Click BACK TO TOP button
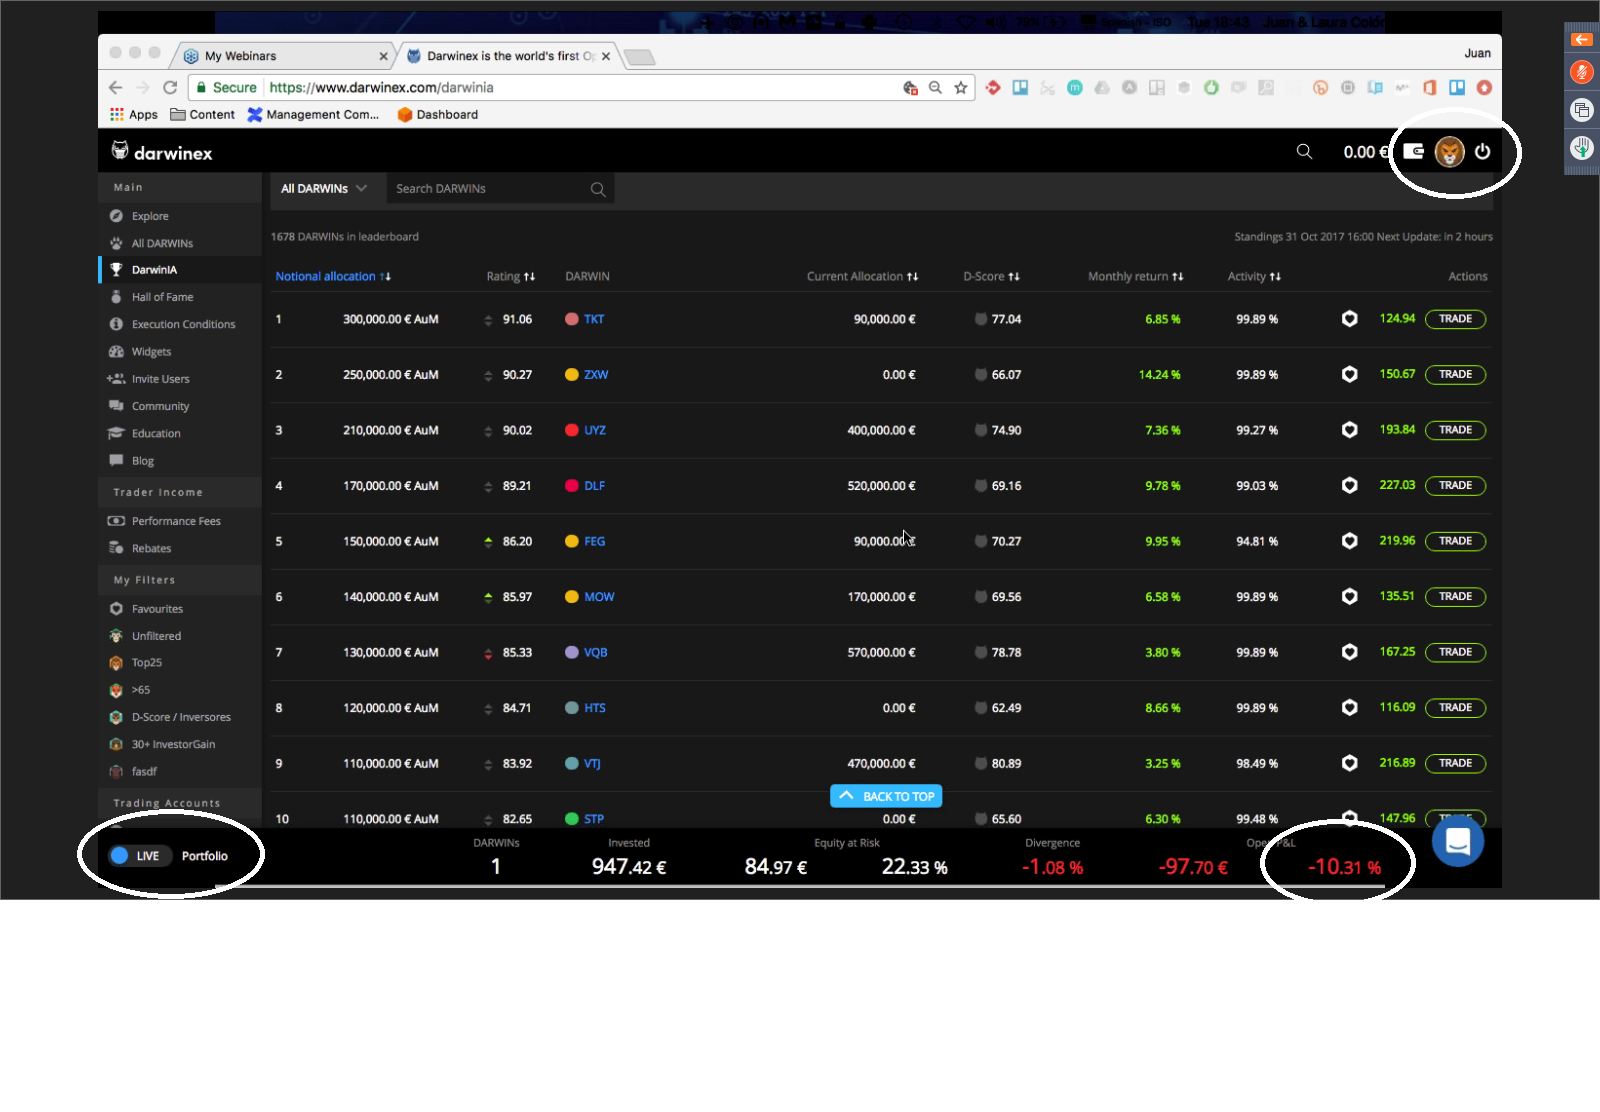 886,796
